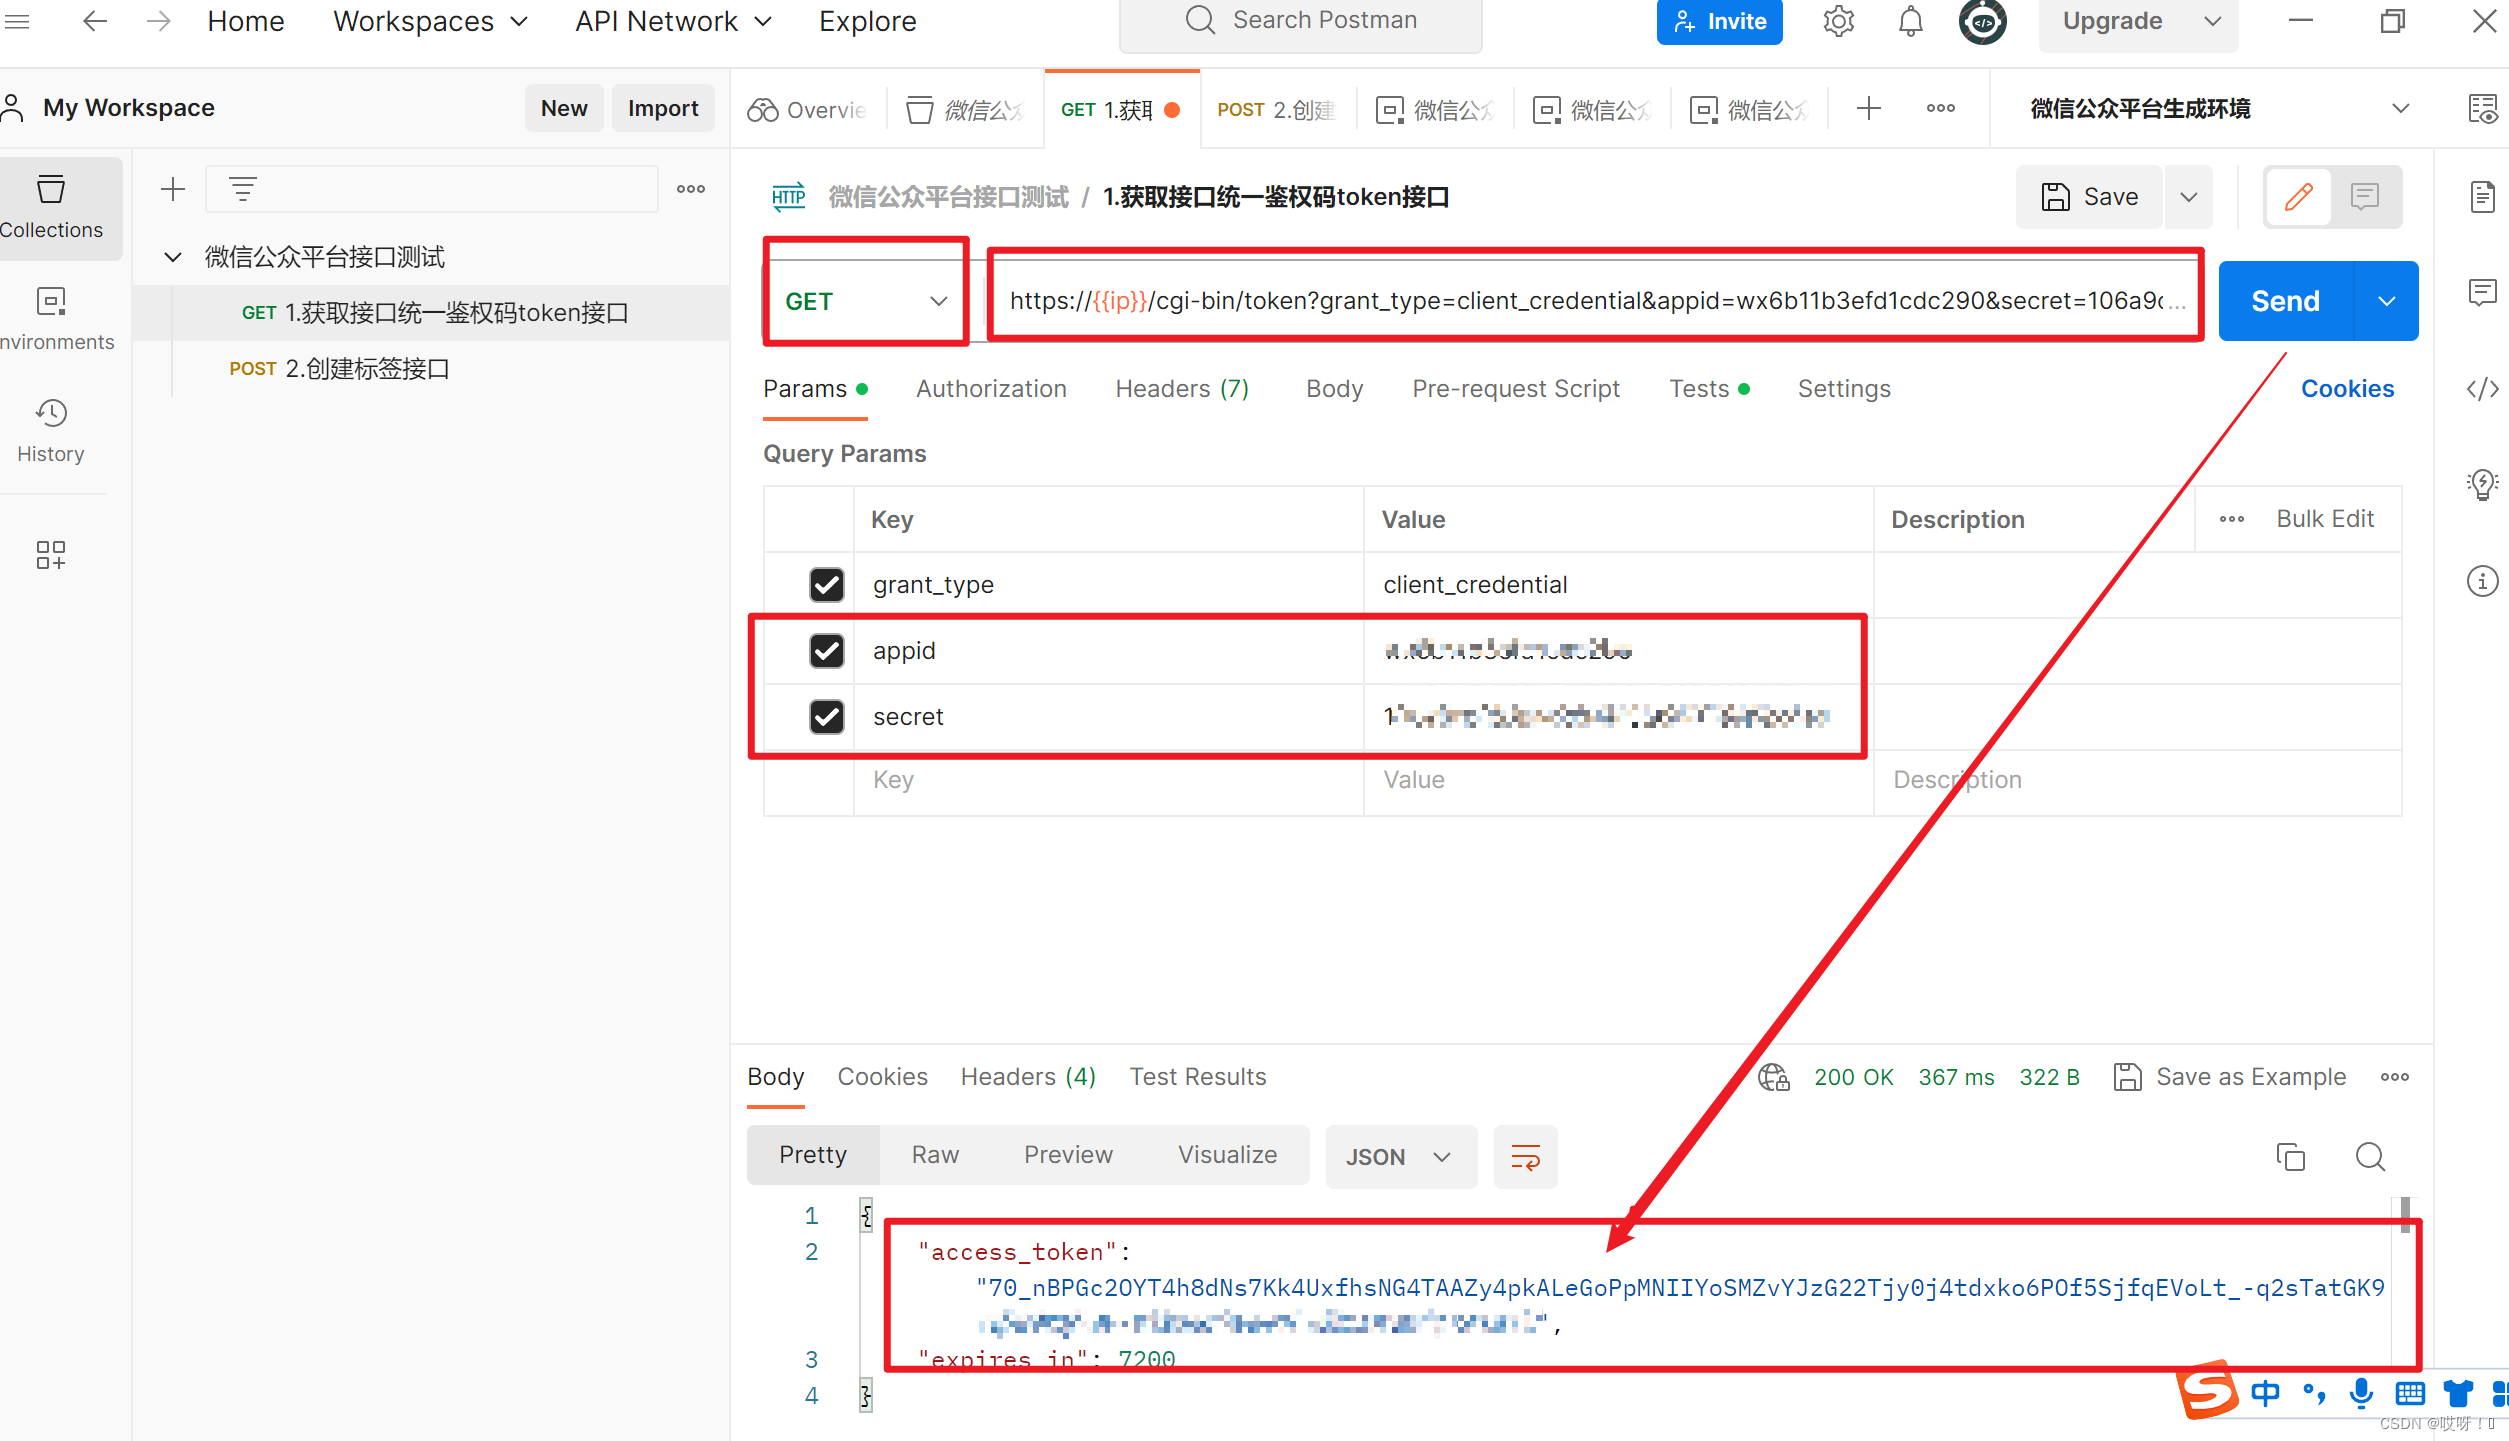Toggle response line wrap icon
Image resolution: width=2509 pixels, height=1441 pixels.
coord(1525,1156)
